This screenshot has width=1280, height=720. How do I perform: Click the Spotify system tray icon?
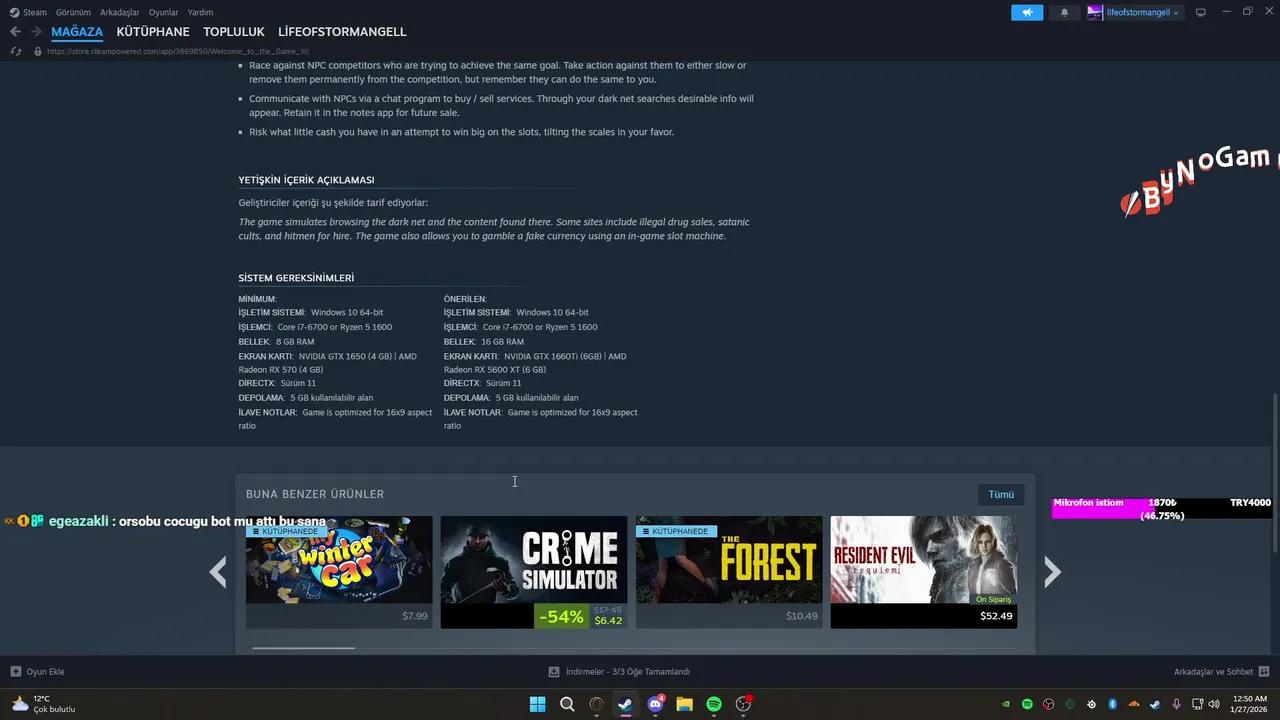pos(1027,704)
